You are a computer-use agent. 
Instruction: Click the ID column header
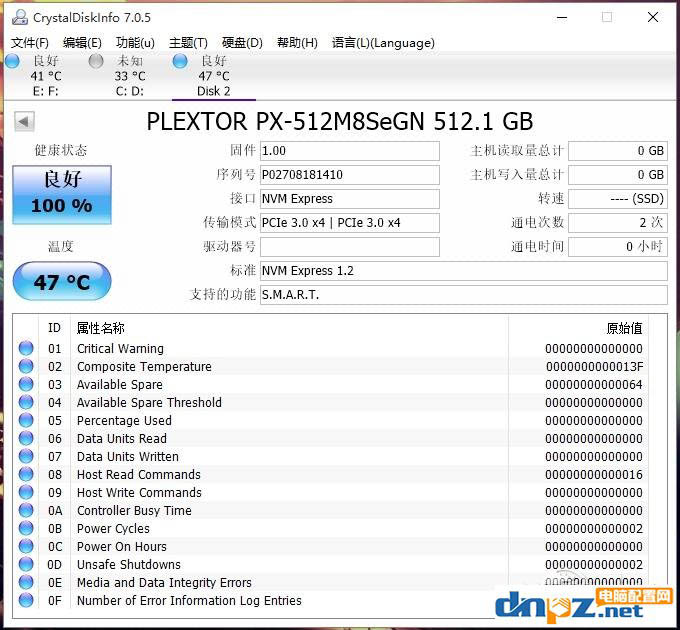point(54,328)
